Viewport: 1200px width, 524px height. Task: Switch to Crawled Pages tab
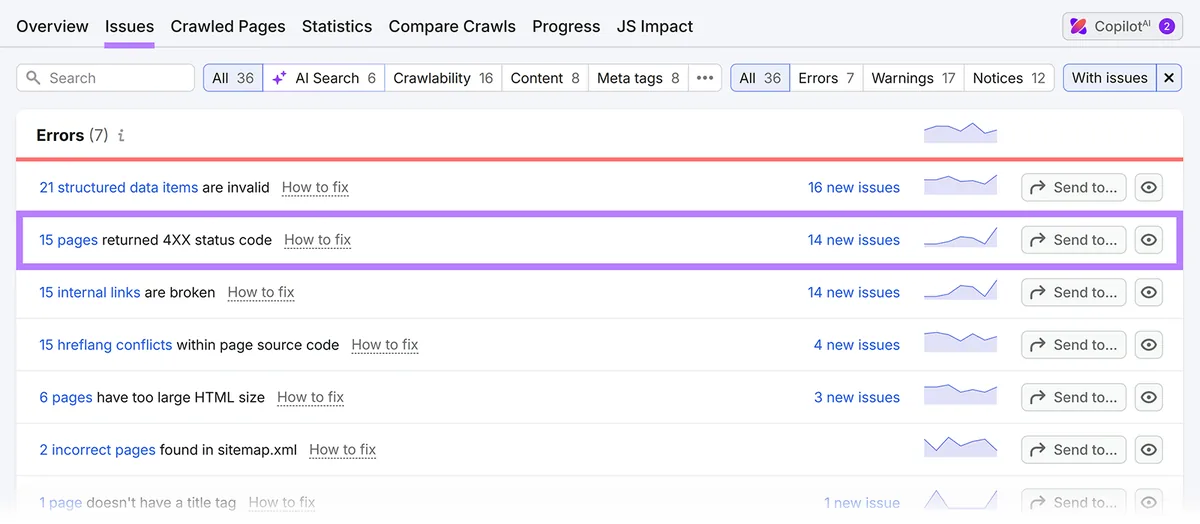pyautogui.click(x=228, y=26)
